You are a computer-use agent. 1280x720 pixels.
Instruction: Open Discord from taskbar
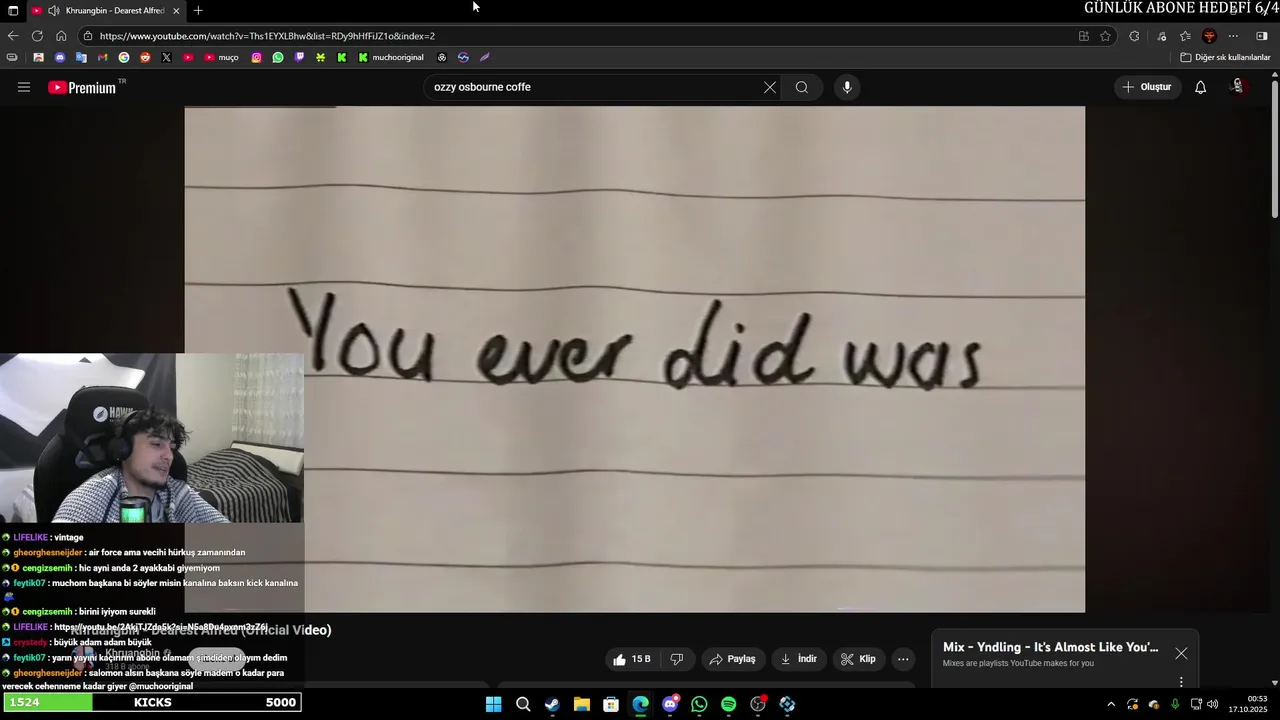670,704
